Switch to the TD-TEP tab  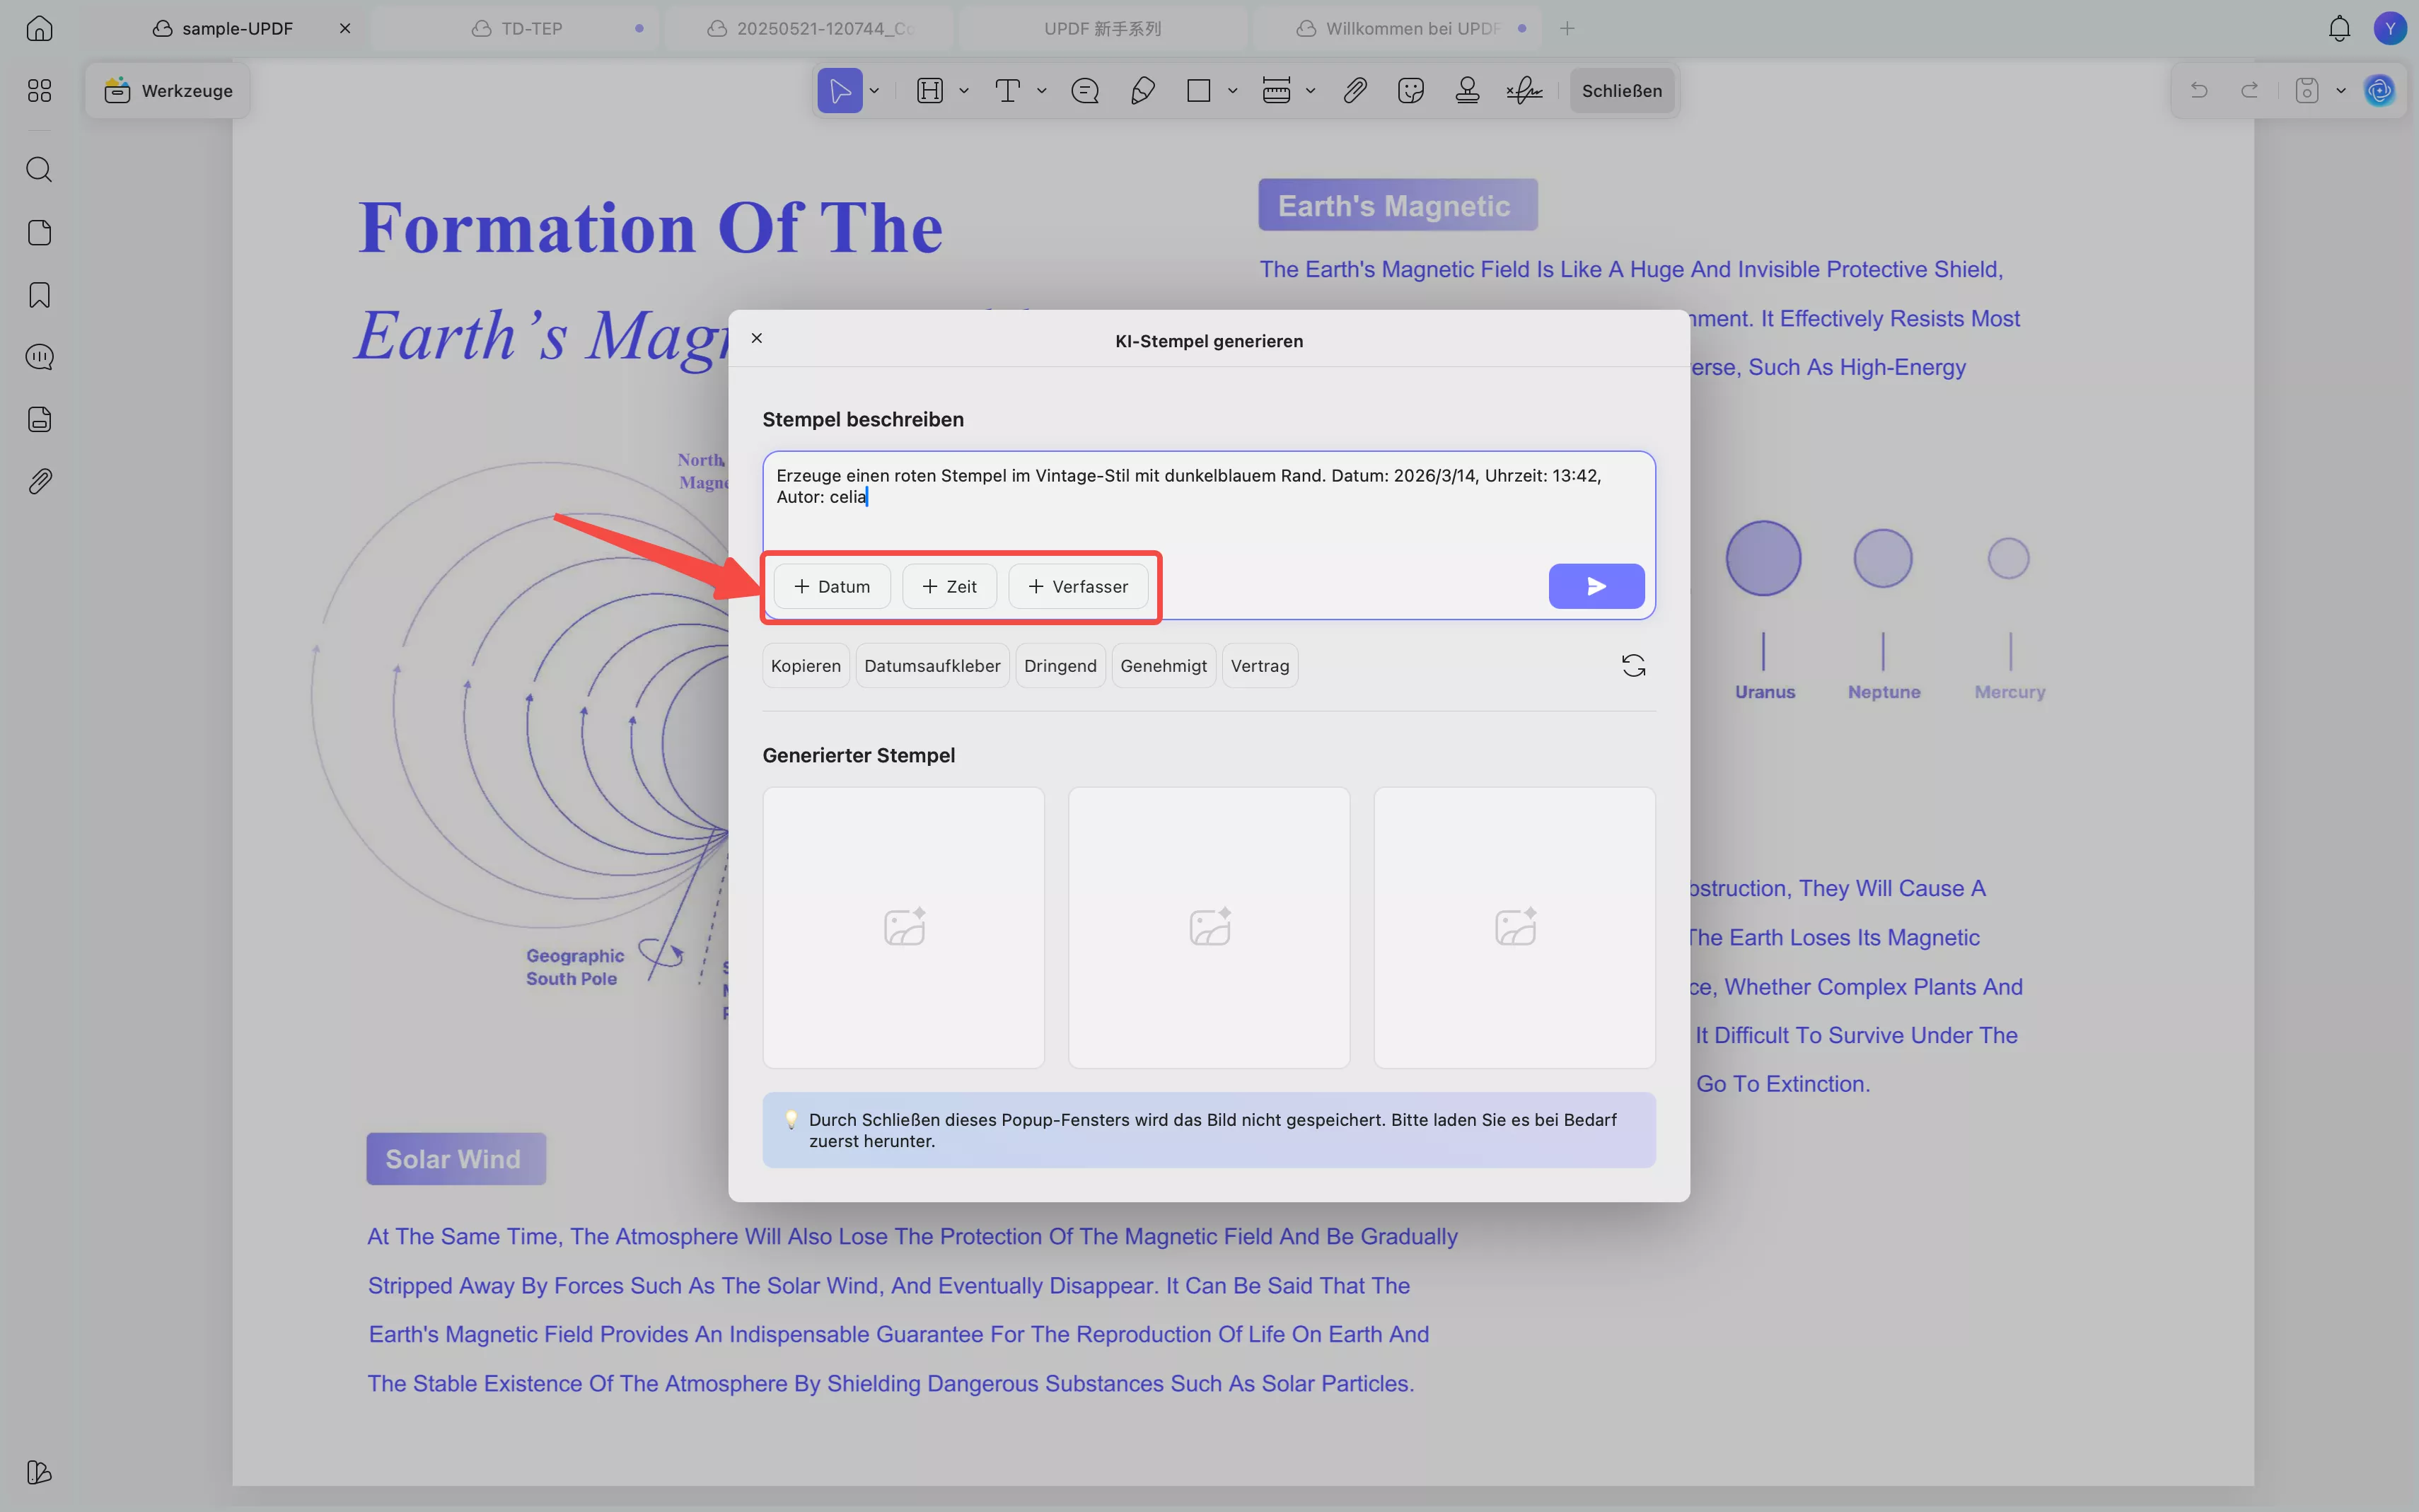[530, 29]
